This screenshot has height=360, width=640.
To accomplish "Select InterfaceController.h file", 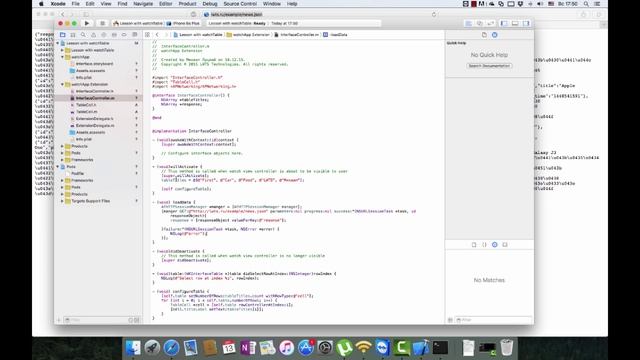I will [95, 91].
